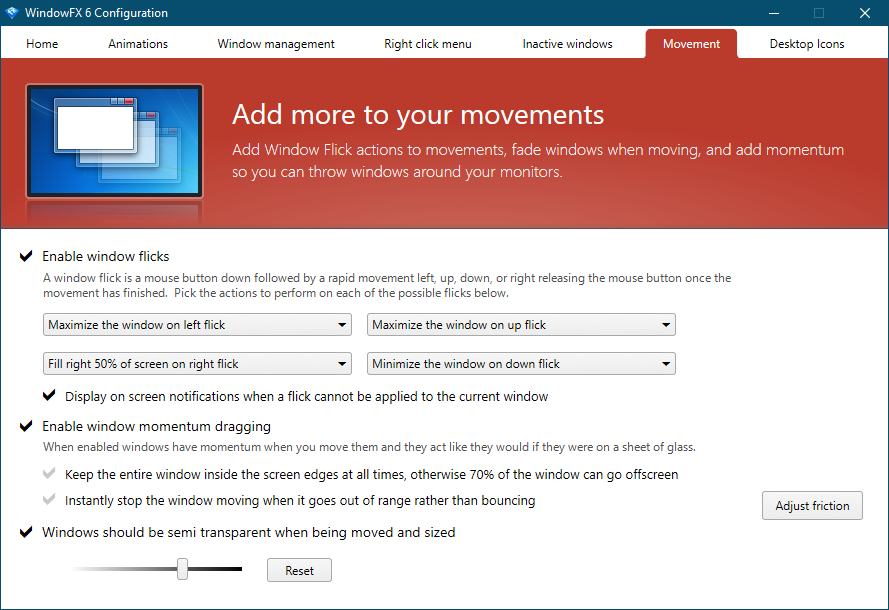Open the left flick action dropdown
The image size is (889, 610).
tap(198, 325)
